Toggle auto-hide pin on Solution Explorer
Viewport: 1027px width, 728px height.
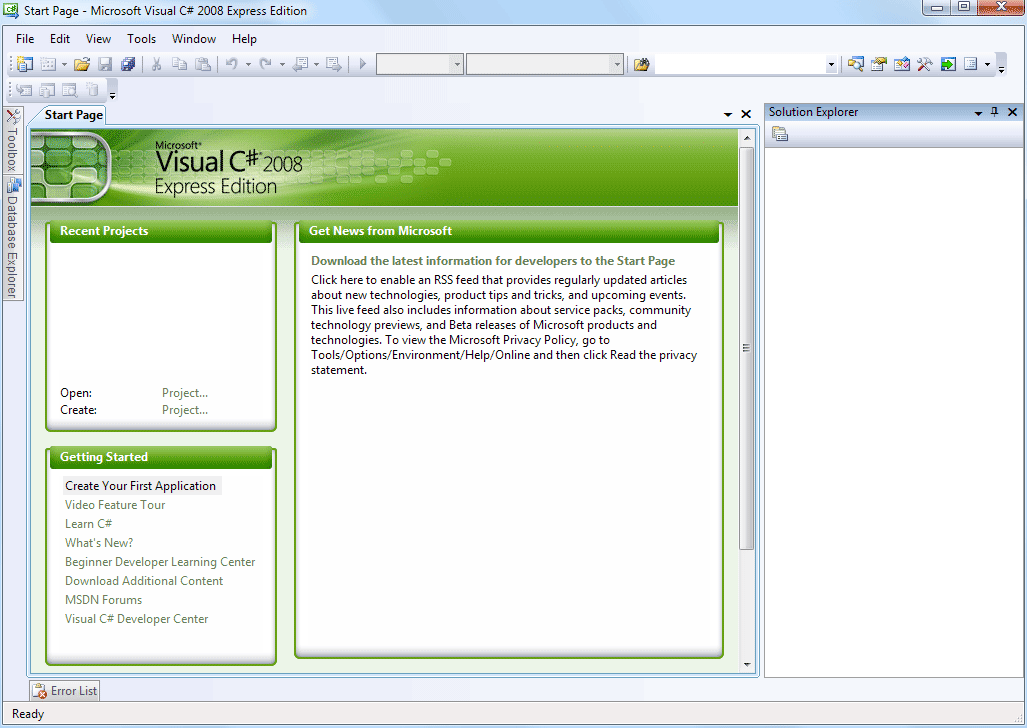994,112
